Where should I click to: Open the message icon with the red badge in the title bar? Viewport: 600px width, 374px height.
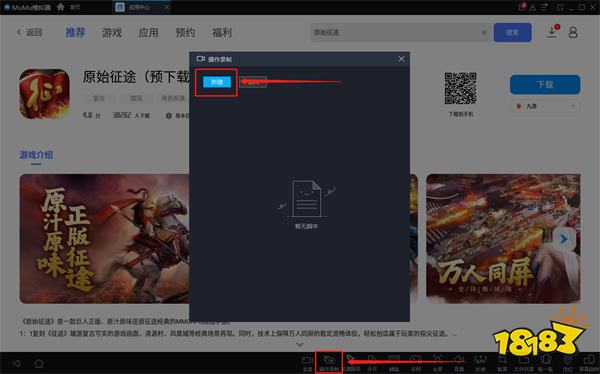[x=522, y=7]
